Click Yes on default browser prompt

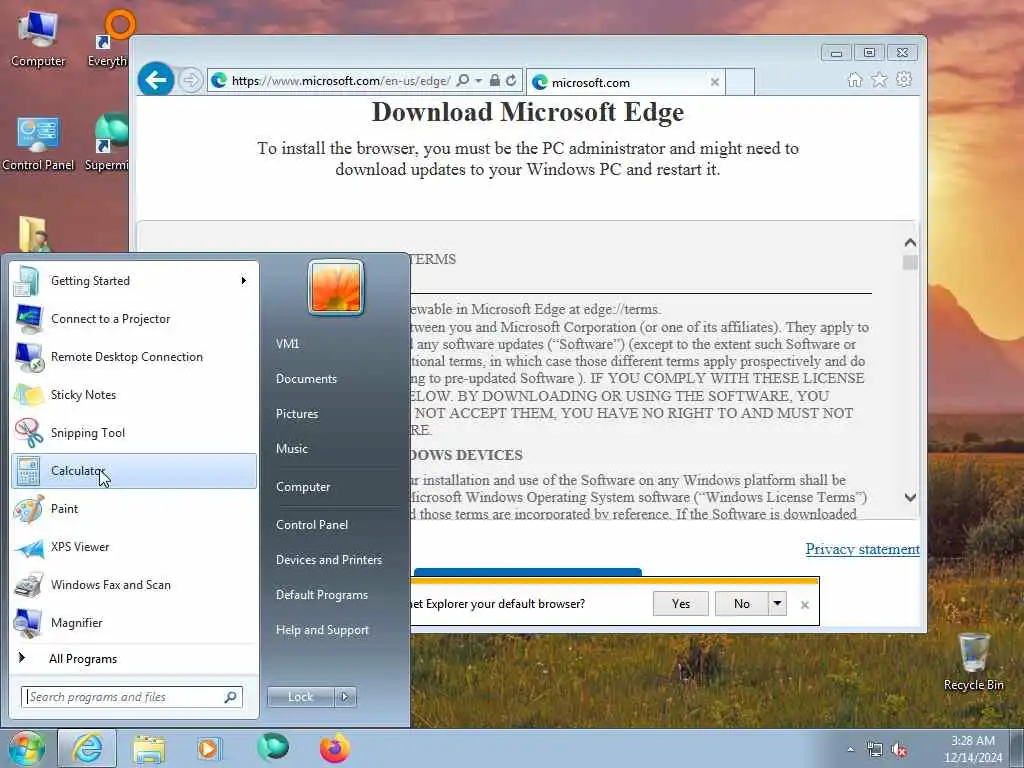[680, 603]
